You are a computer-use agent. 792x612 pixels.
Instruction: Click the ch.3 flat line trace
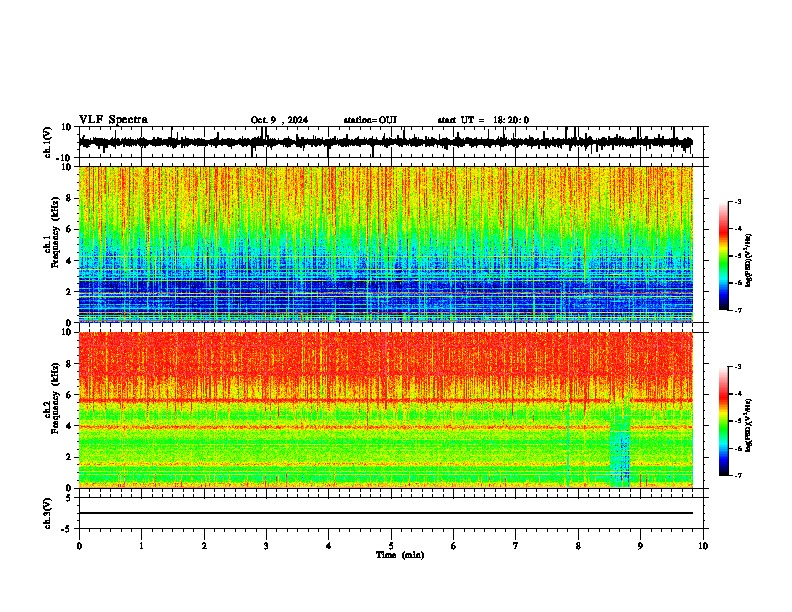(x=386, y=513)
